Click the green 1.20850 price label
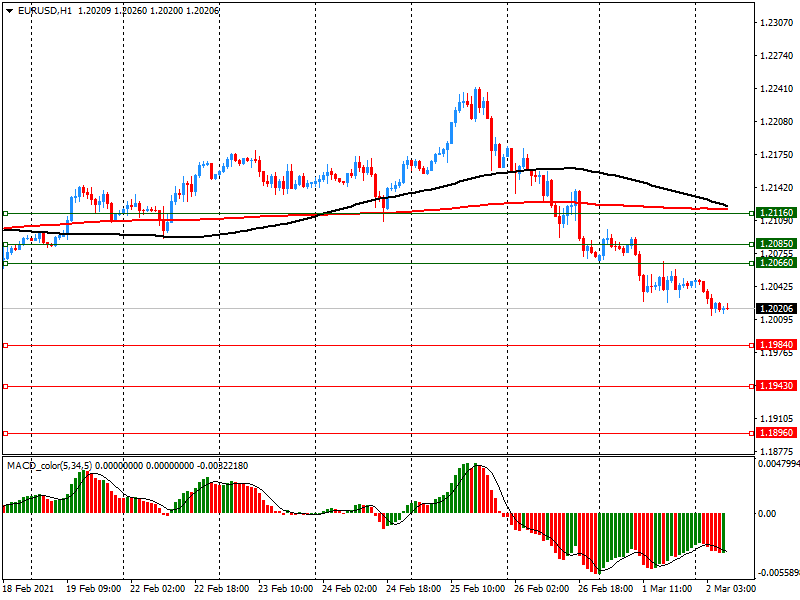Screen dimensions: 800x600 [776, 244]
